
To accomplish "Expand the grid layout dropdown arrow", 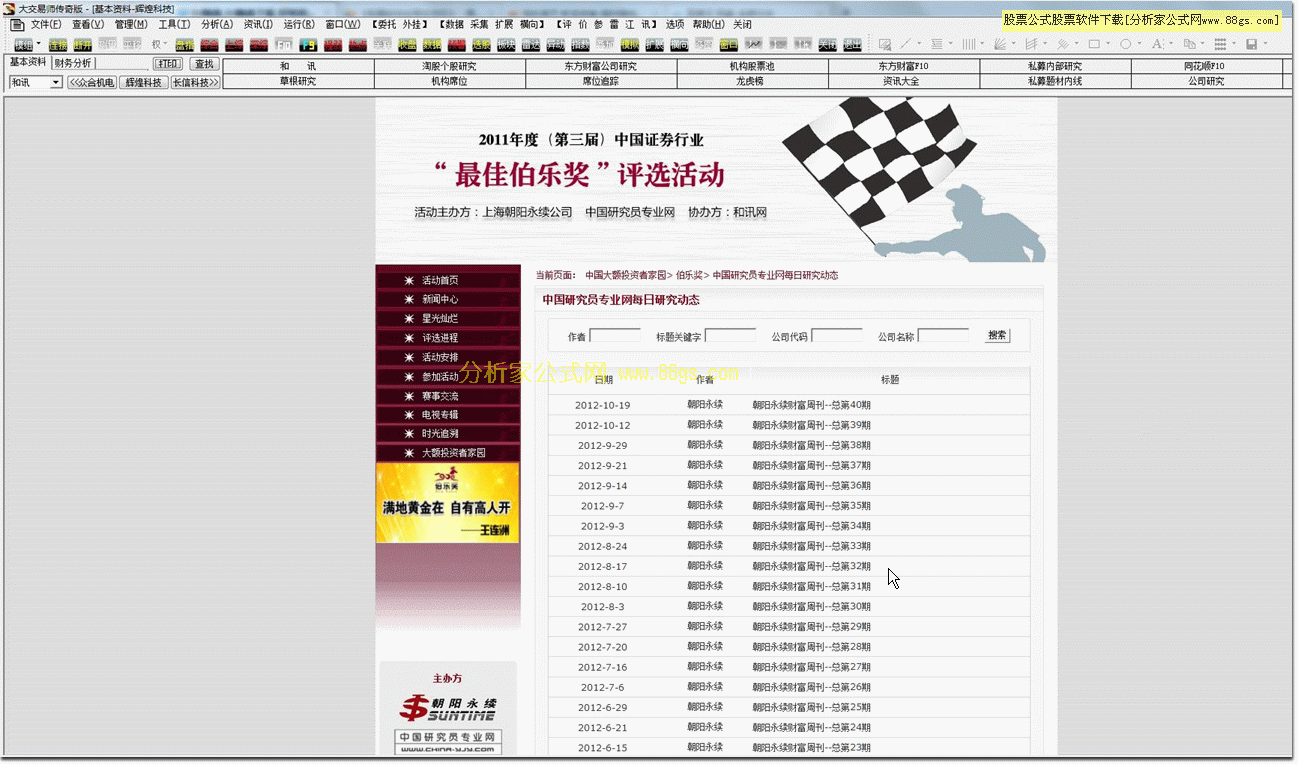I will [1234, 44].
